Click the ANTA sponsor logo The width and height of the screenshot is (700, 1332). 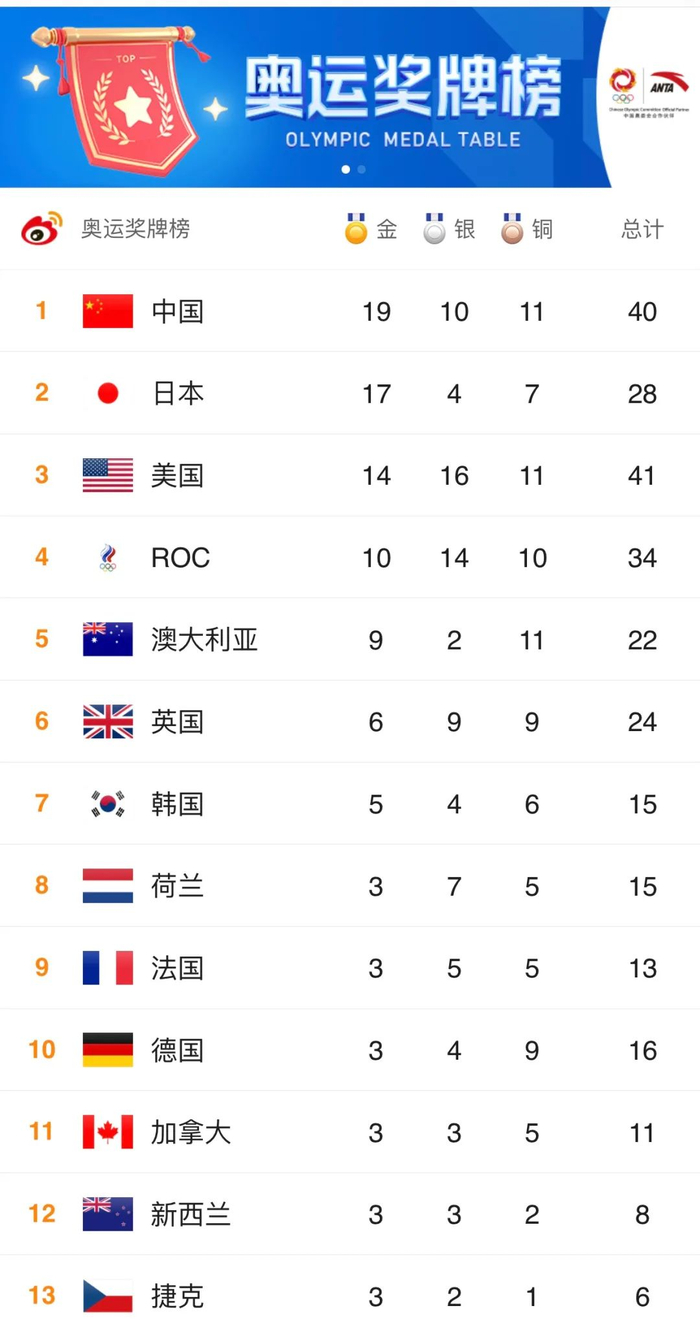click(668, 83)
